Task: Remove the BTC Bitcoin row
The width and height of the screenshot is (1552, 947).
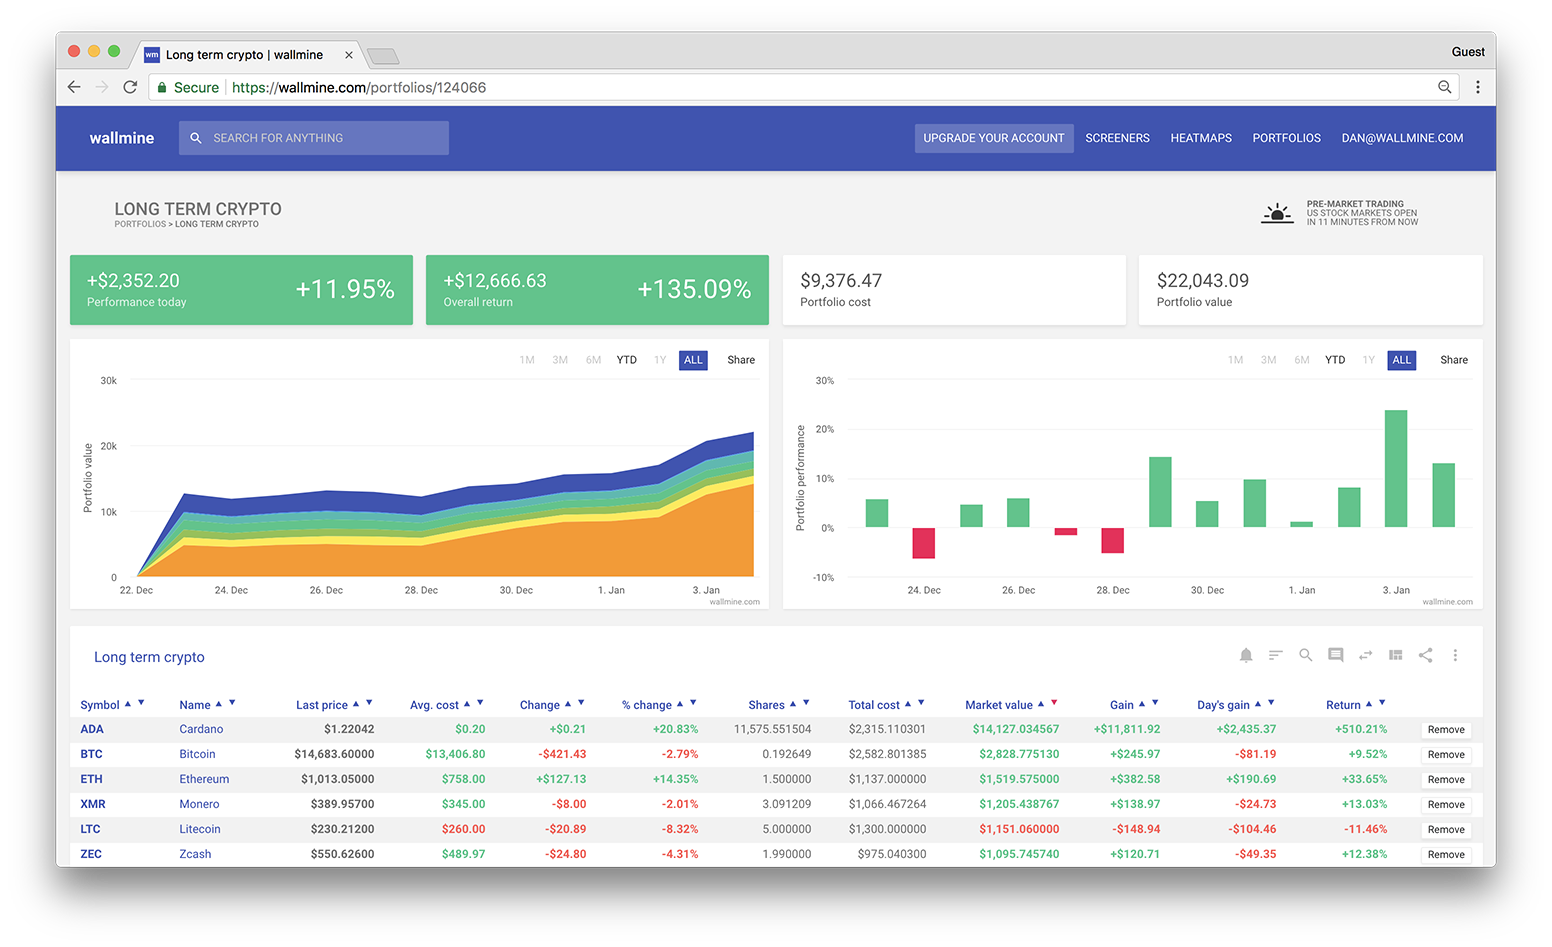Action: tap(1446, 755)
